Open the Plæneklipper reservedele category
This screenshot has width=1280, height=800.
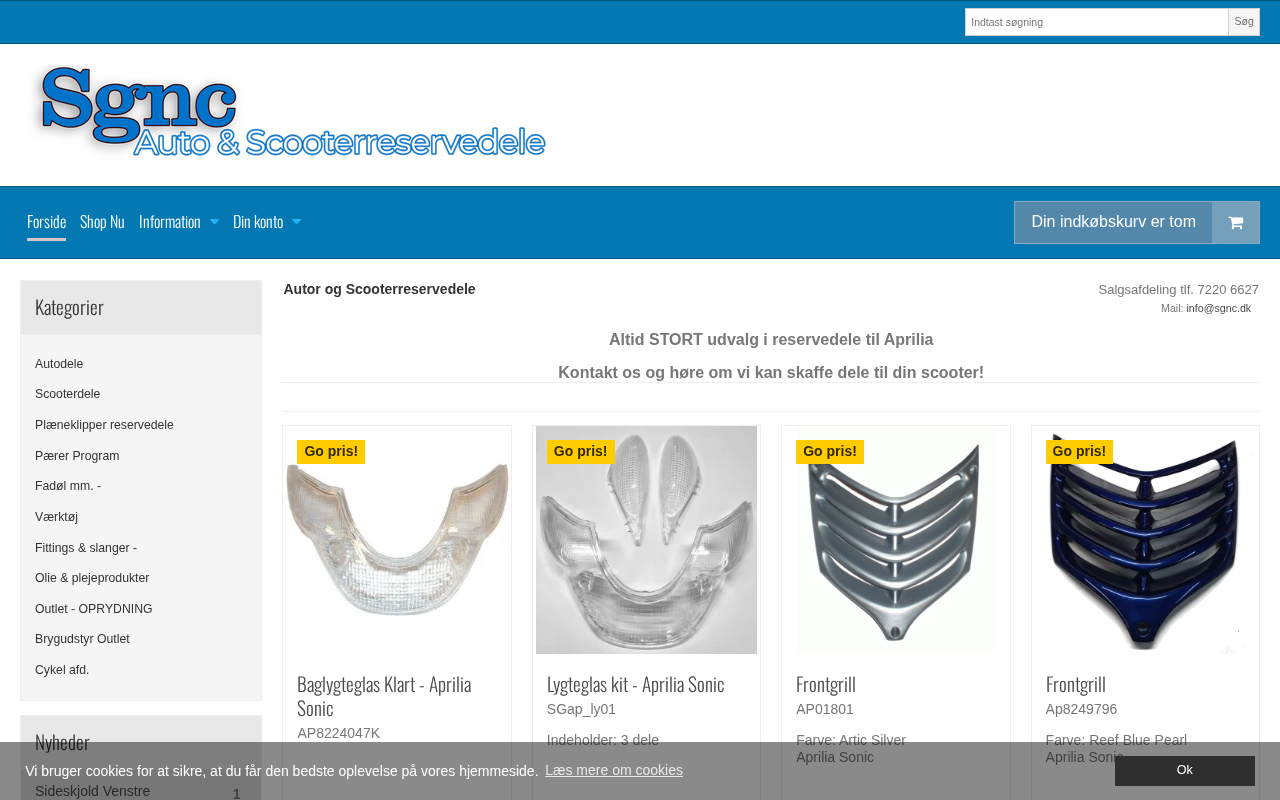[104, 425]
